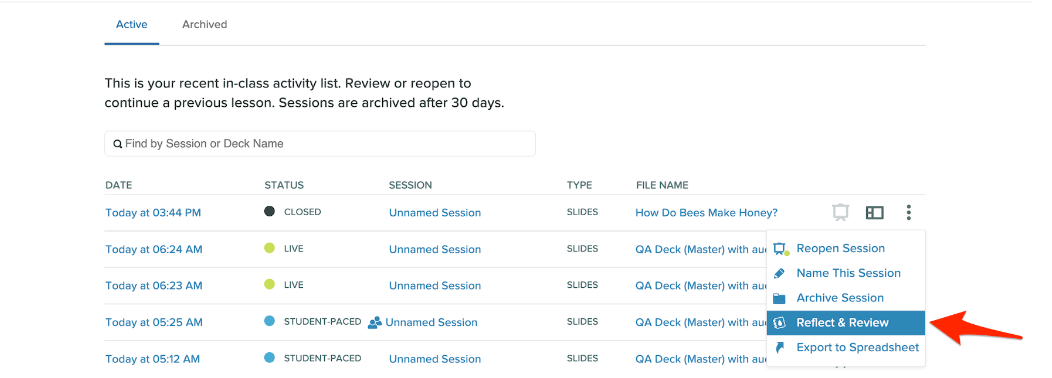
Task: Click the pencil icon for Name This Session
Action: pyautogui.click(x=779, y=273)
